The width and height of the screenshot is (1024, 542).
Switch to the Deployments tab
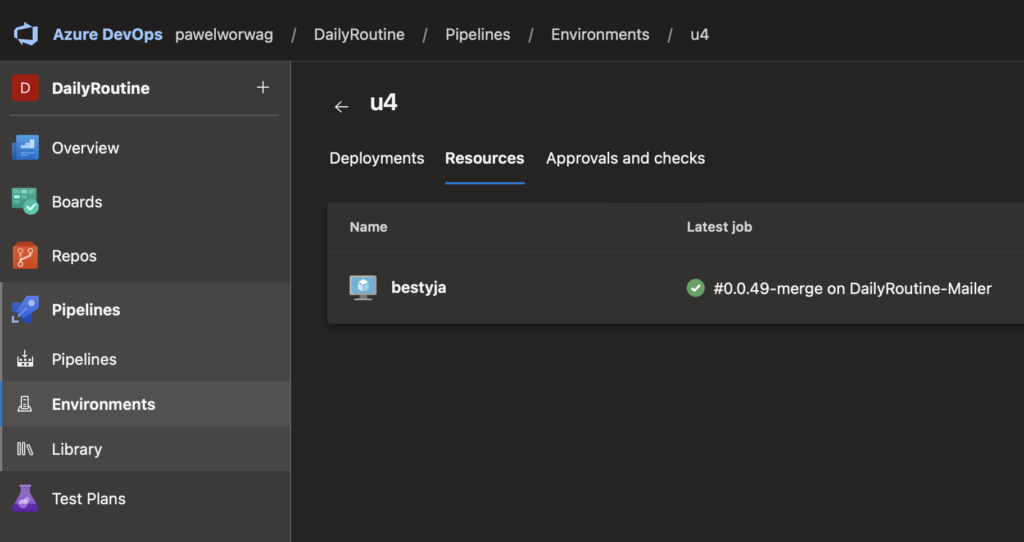coord(376,158)
